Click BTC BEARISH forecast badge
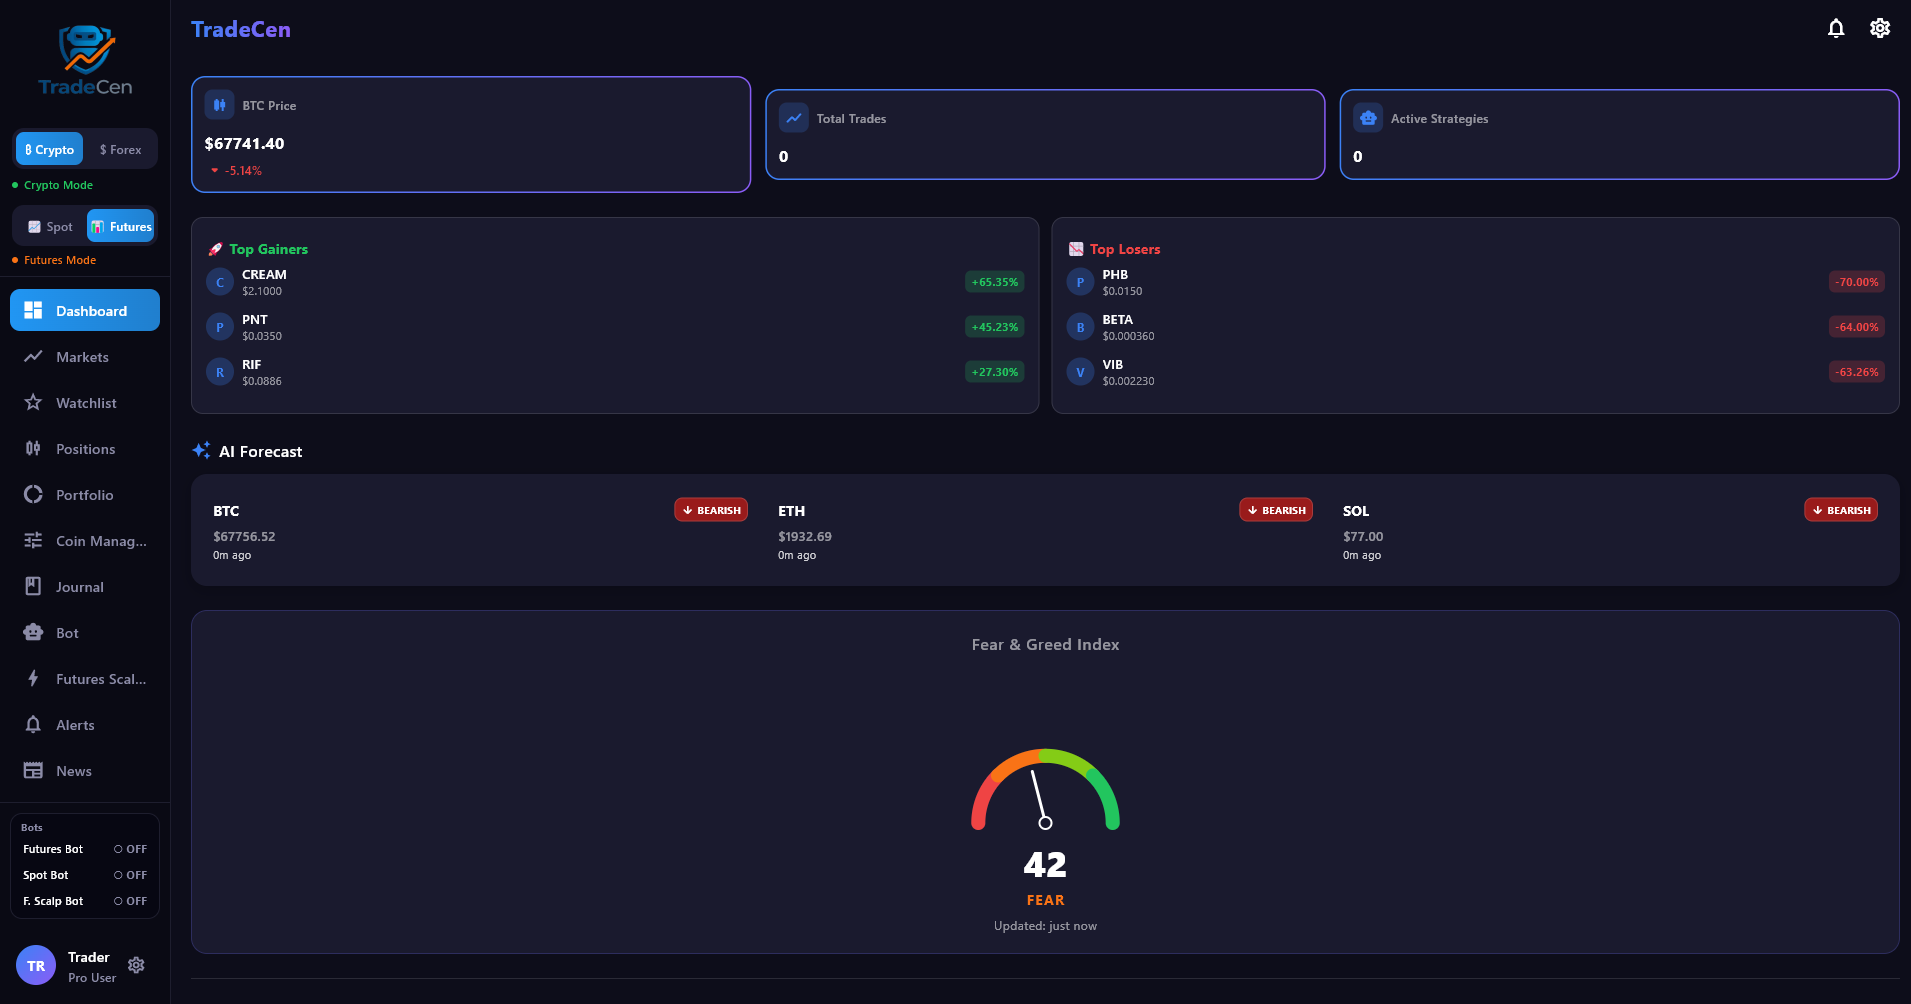 click(x=711, y=510)
